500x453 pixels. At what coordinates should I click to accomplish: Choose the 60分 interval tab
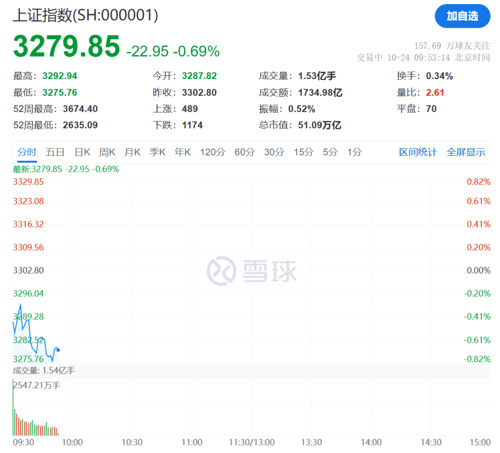tap(244, 152)
